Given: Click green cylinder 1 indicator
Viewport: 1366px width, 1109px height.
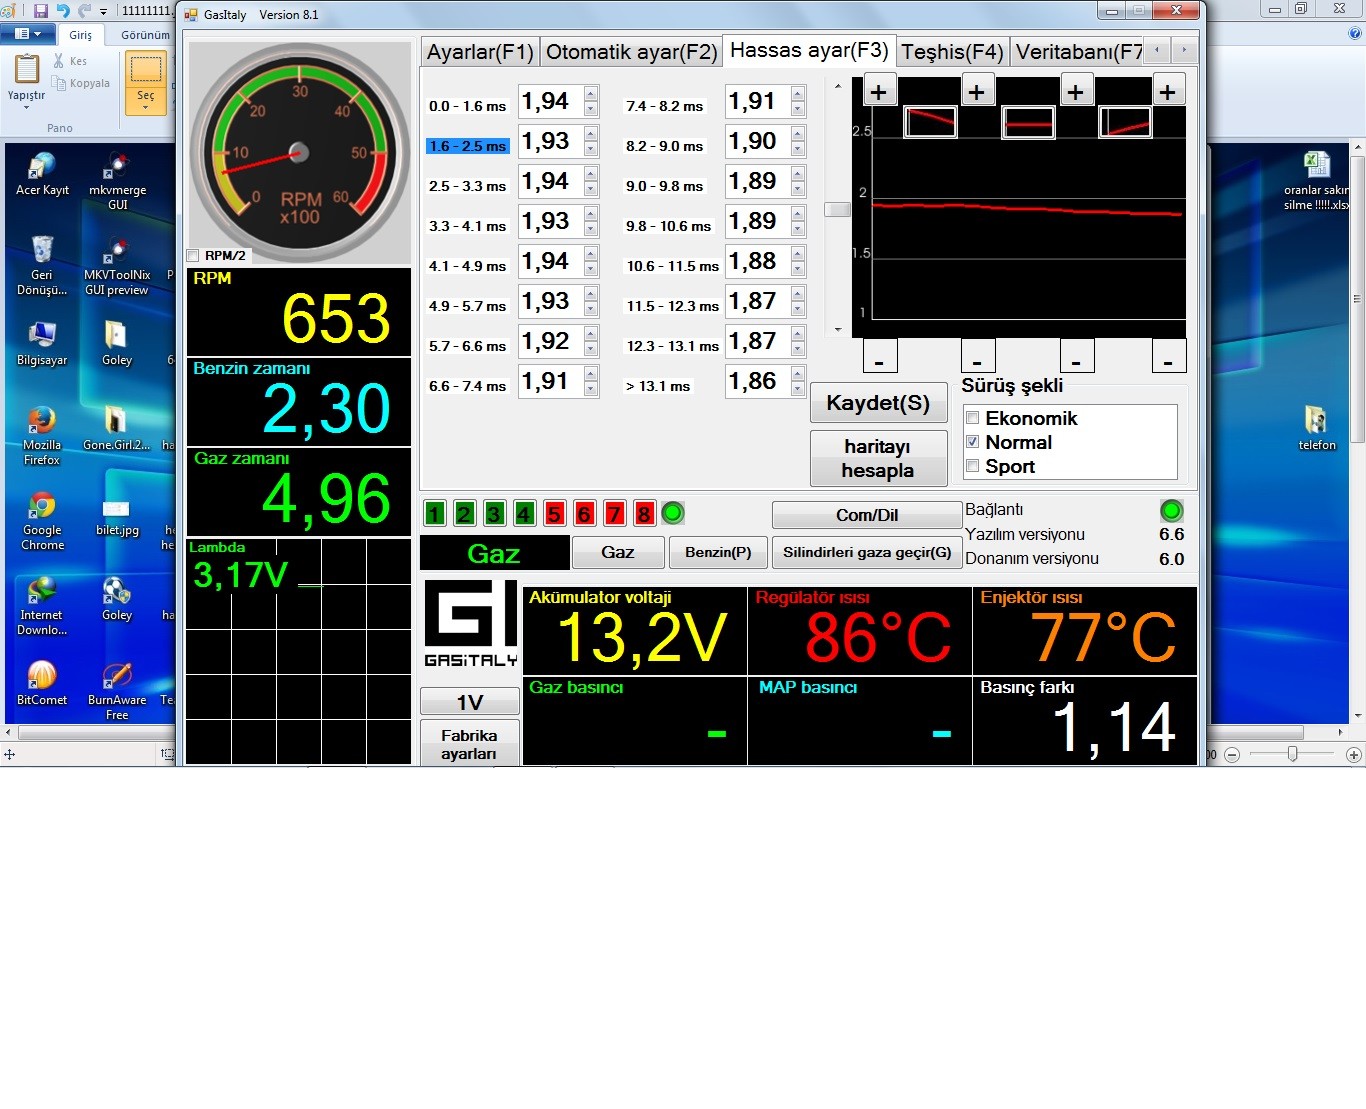Looking at the screenshot, I should pyautogui.click(x=434, y=514).
